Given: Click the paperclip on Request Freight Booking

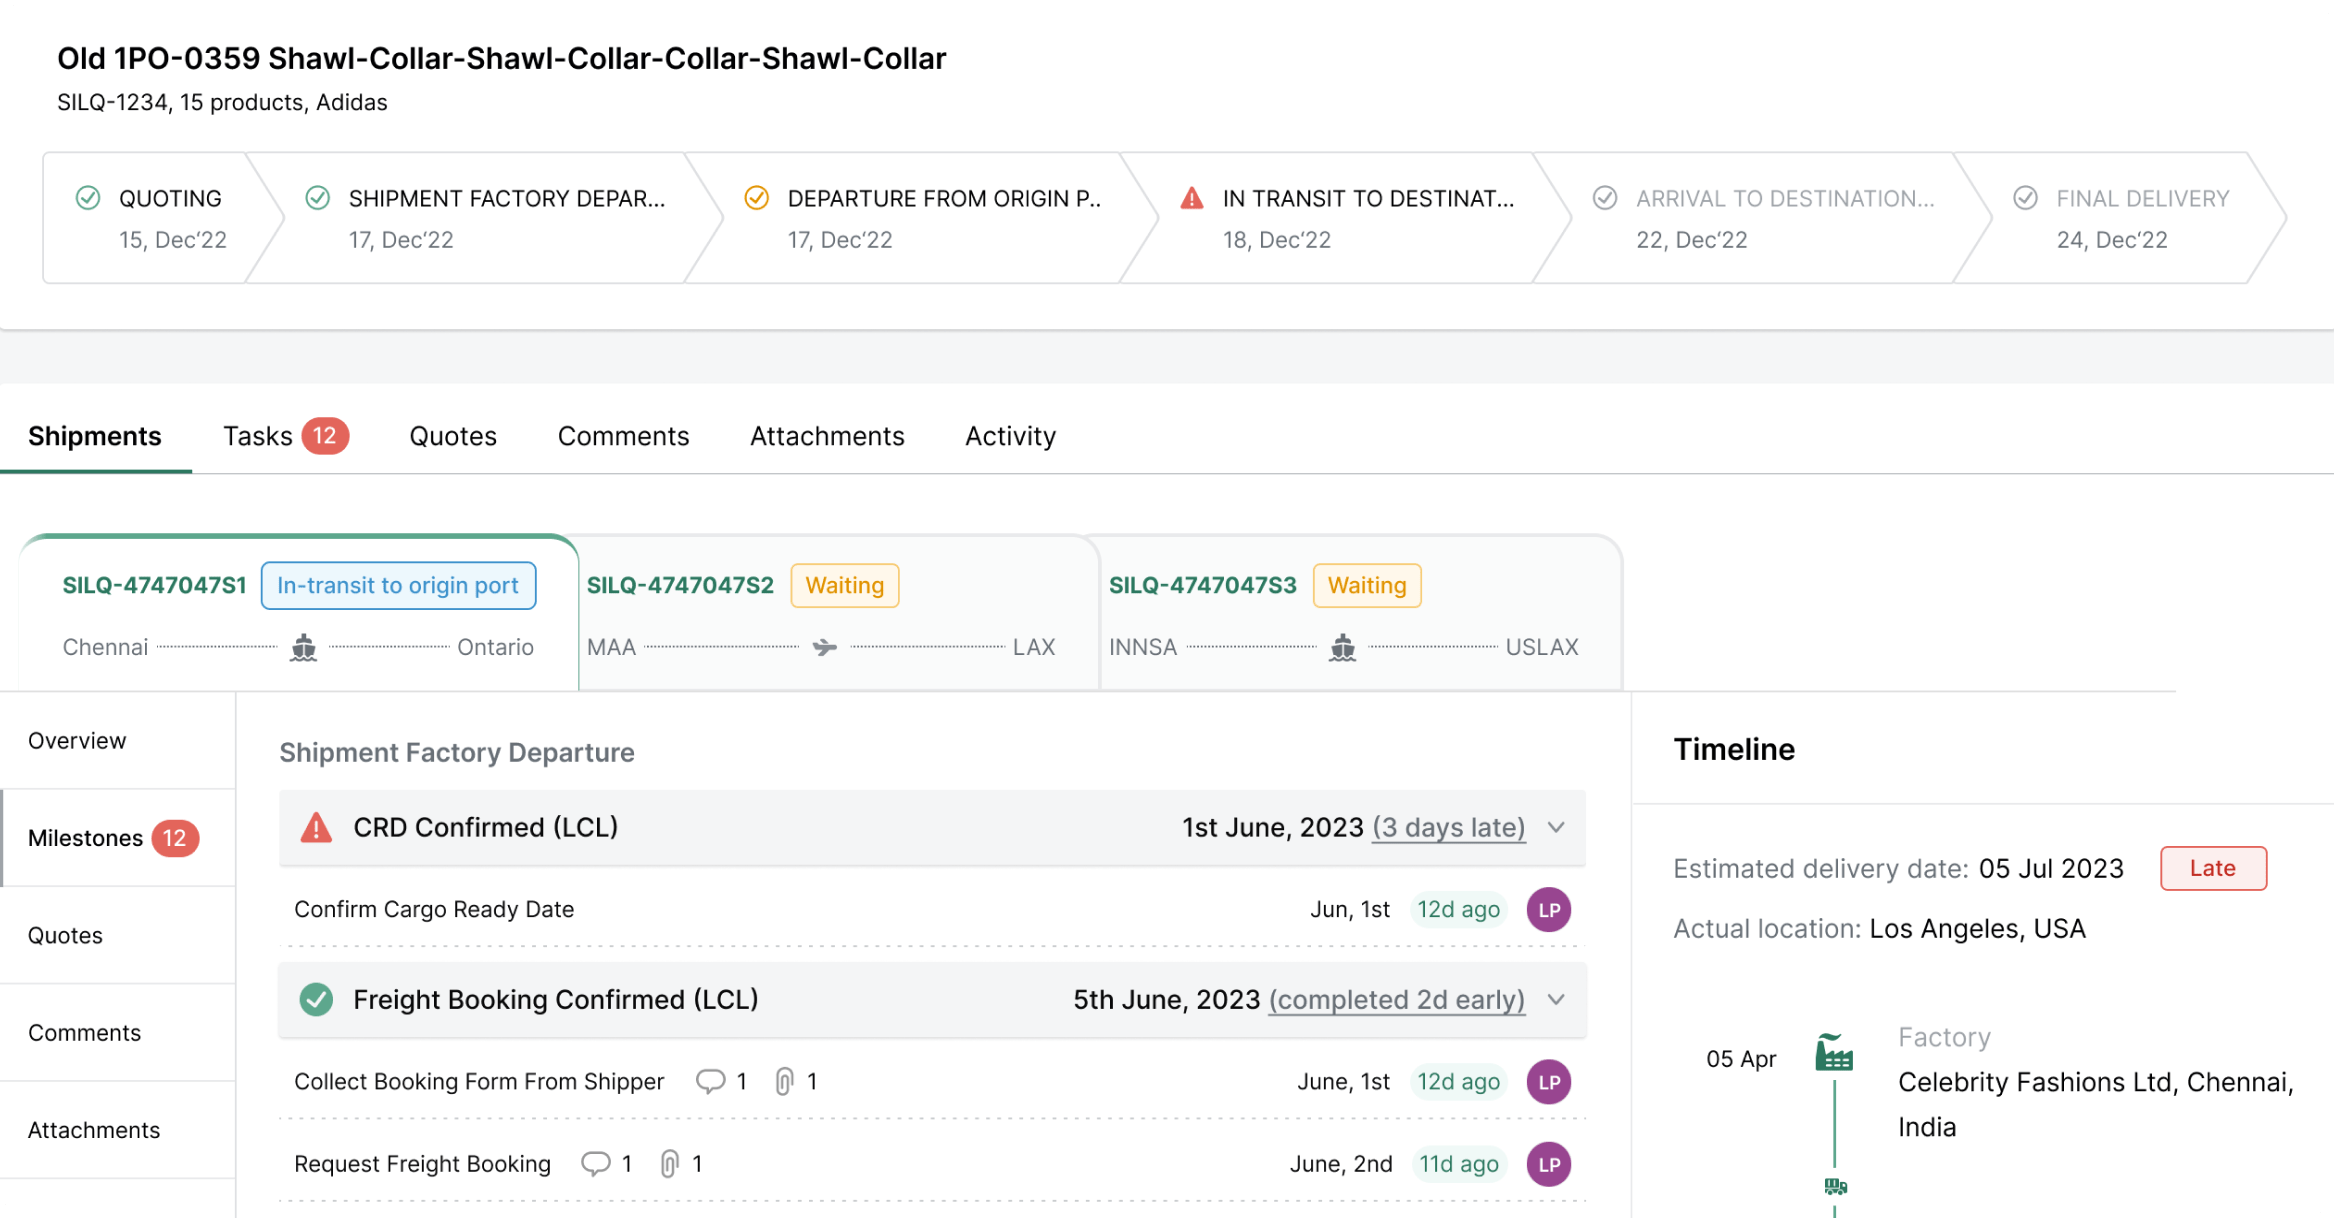Looking at the screenshot, I should click(x=668, y=1163).
